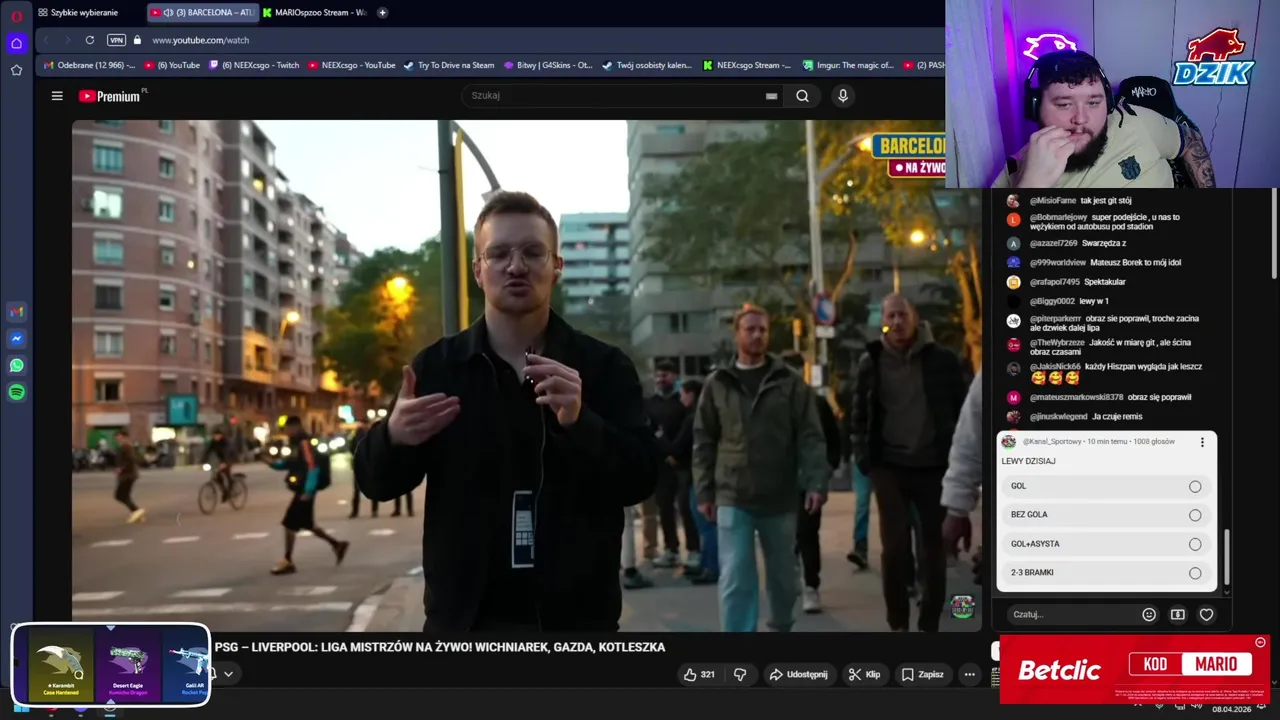
Task: Click the site security padlock icon
Action: click(138, 40)
